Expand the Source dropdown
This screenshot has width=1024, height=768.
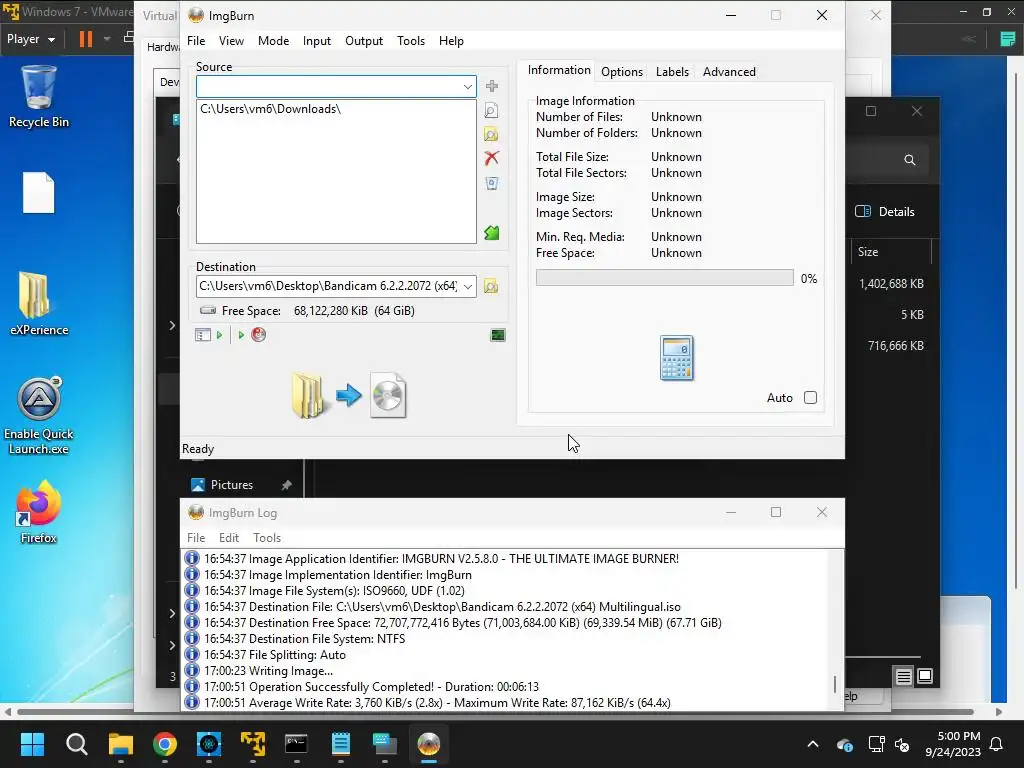[468, 86]
